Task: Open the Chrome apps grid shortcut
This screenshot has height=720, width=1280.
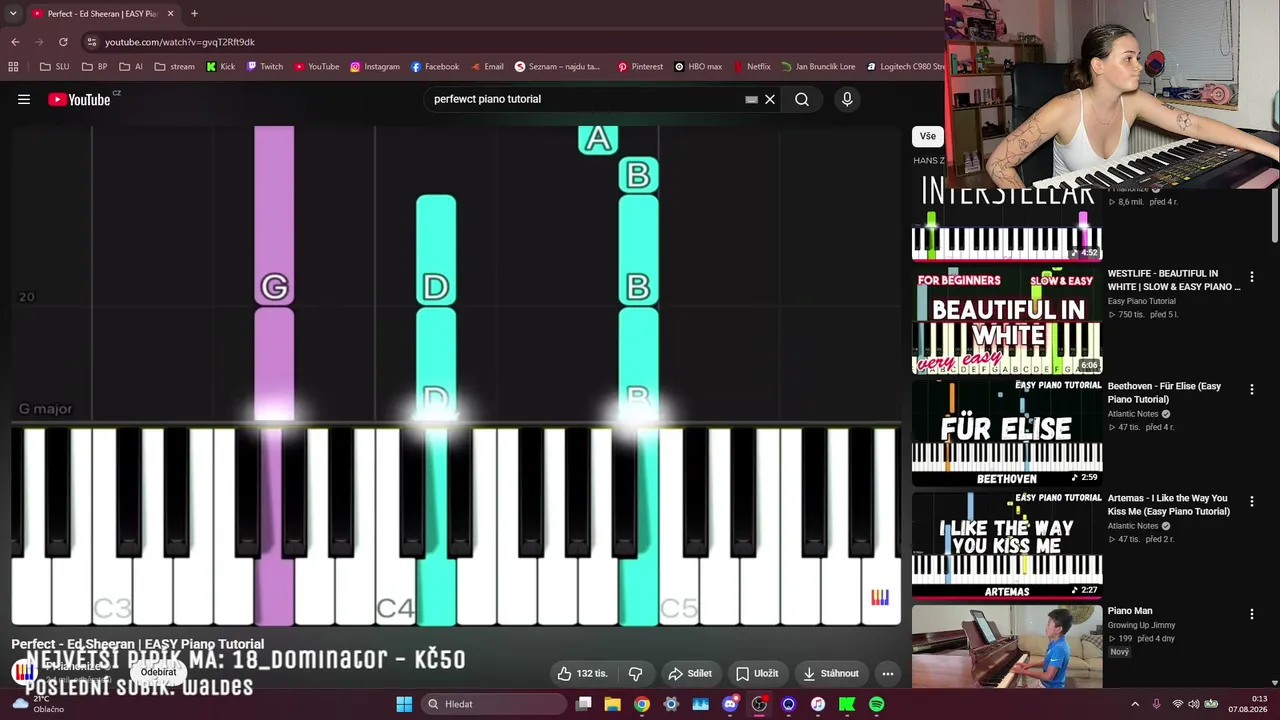Action: [x=13, y=67]
